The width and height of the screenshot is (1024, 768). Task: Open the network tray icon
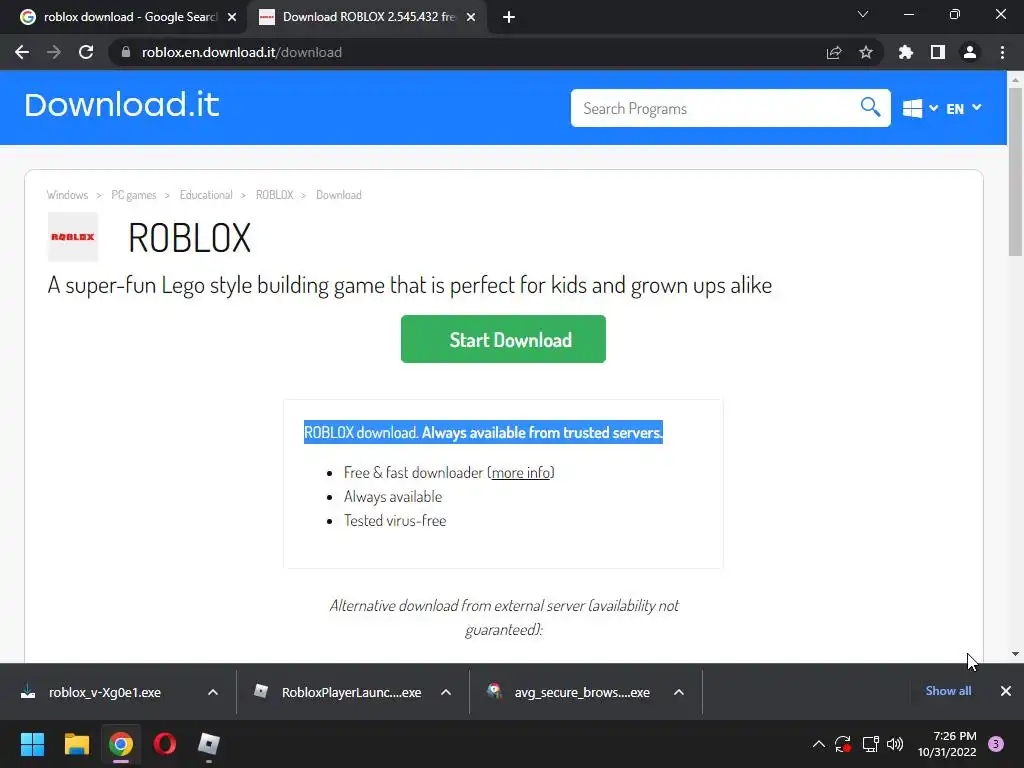(871, 744)
